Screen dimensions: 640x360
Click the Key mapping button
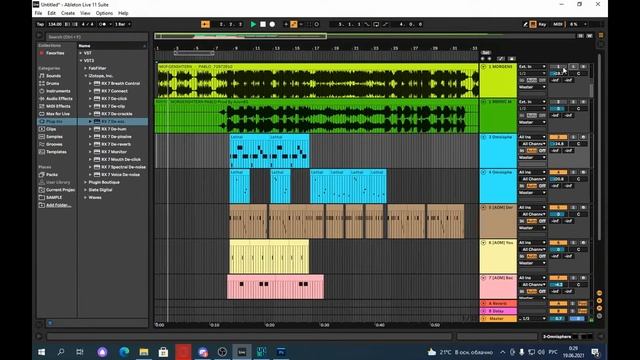542,24
